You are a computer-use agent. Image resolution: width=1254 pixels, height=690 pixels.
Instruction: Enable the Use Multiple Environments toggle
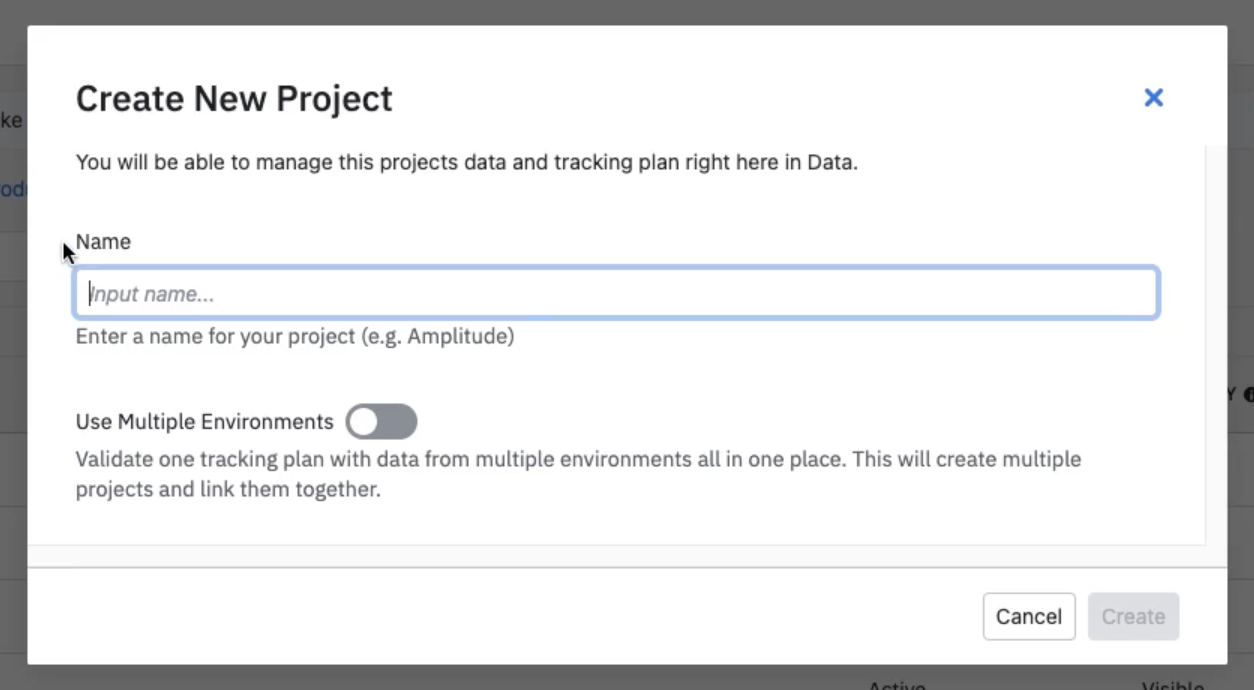tap(381, 422)
